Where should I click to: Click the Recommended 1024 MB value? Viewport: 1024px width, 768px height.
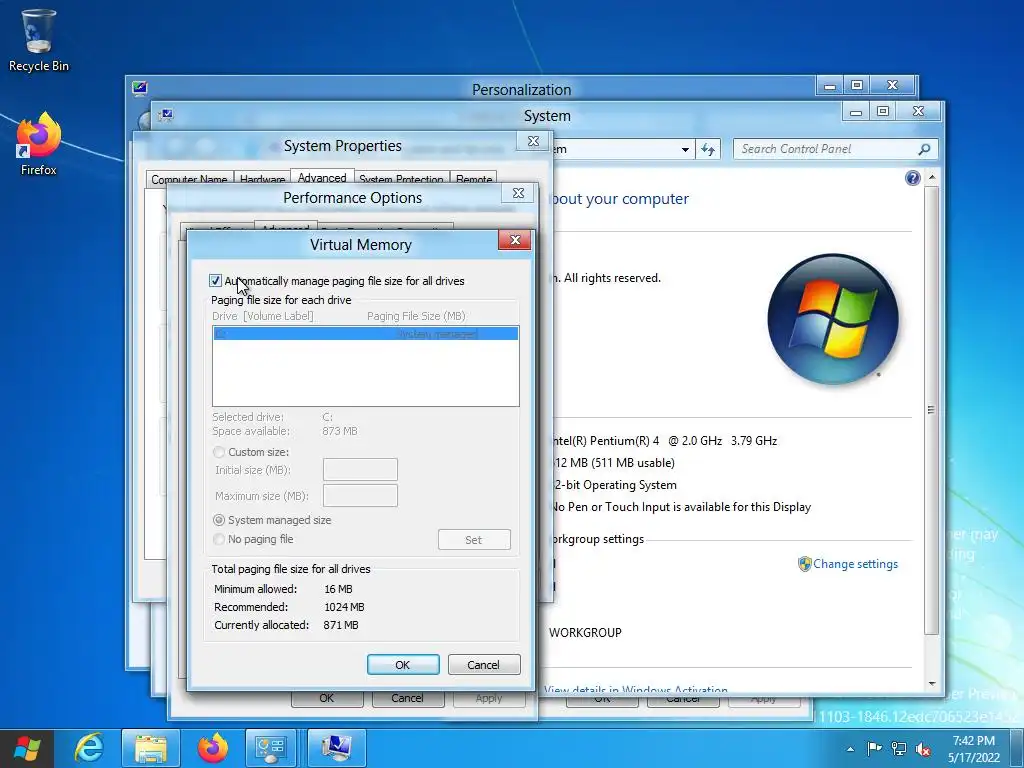344,607
